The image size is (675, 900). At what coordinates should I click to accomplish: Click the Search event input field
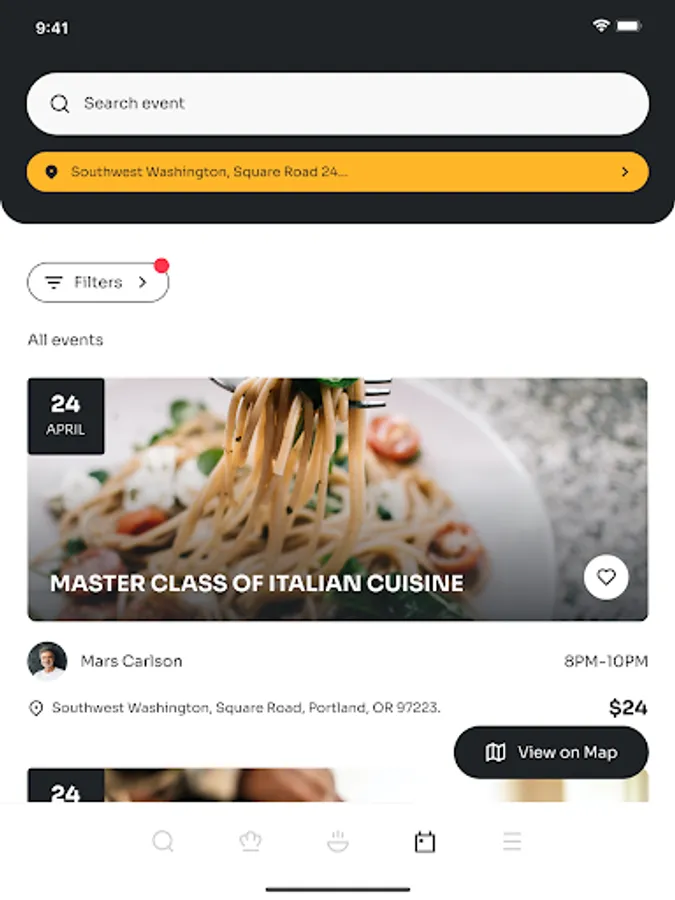pos(338,104)
